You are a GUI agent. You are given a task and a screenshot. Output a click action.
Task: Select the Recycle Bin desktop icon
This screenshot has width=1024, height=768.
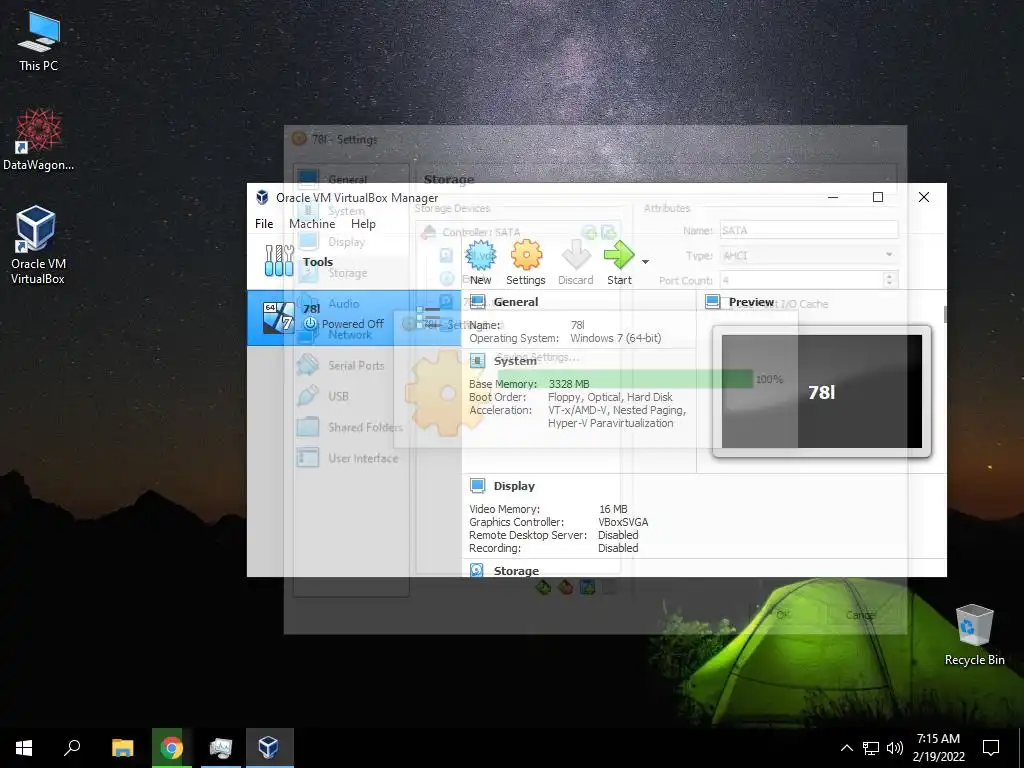pyautogui.click(x=974, y=635)
